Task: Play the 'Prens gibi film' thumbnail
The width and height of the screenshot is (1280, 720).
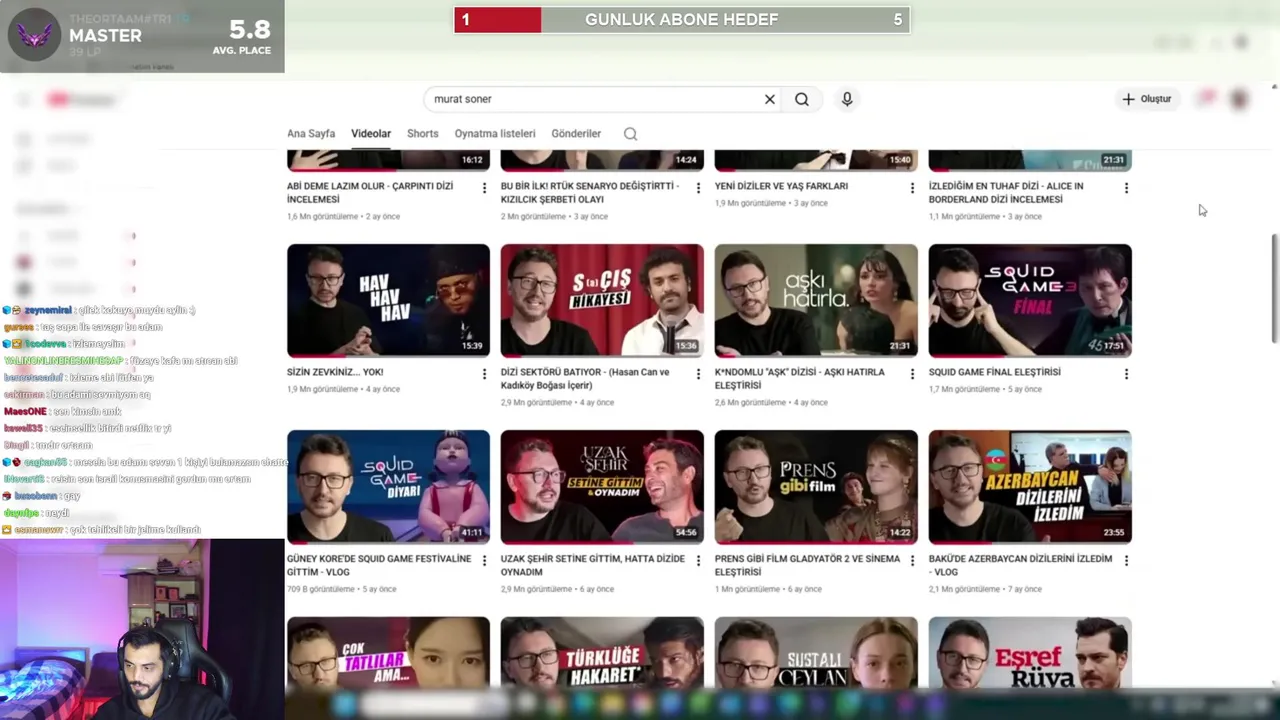Action: [x=816, y=487]
